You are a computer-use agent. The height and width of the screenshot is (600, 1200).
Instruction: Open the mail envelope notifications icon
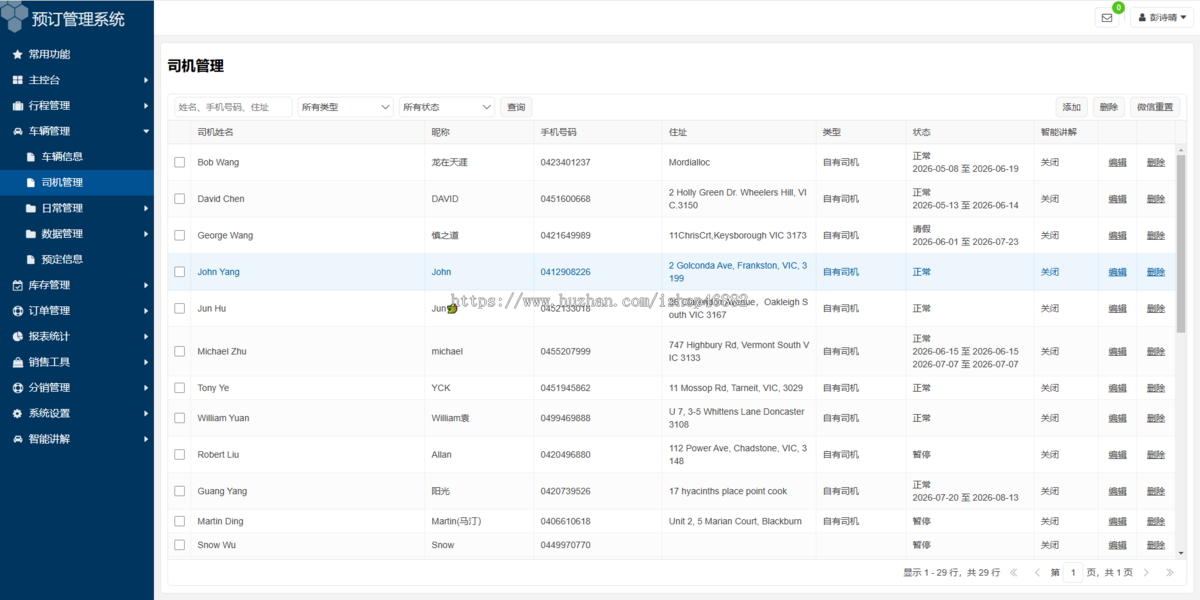[x=1107, y=17]
